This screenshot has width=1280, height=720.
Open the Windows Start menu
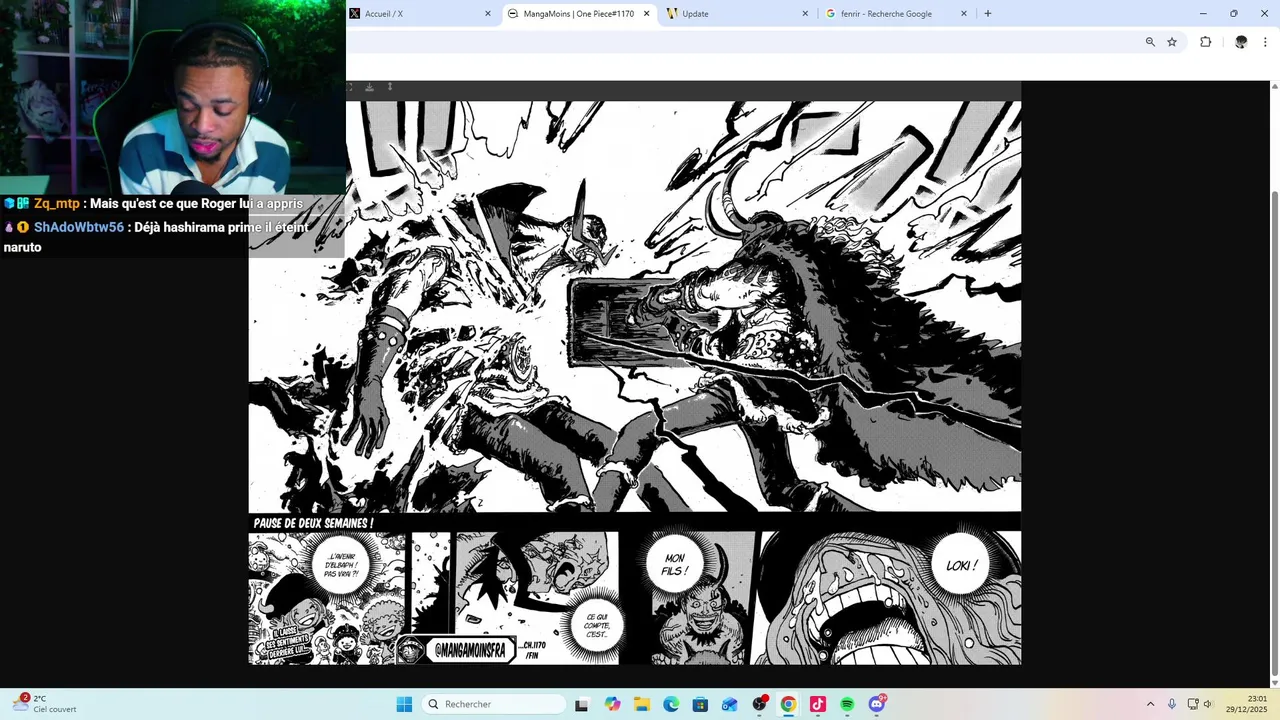pyautogui.click(x=404, y=704)
